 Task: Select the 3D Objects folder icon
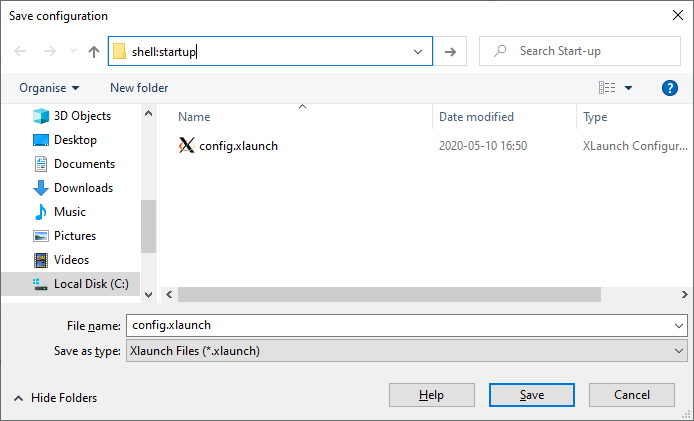[x=41, y=116]
